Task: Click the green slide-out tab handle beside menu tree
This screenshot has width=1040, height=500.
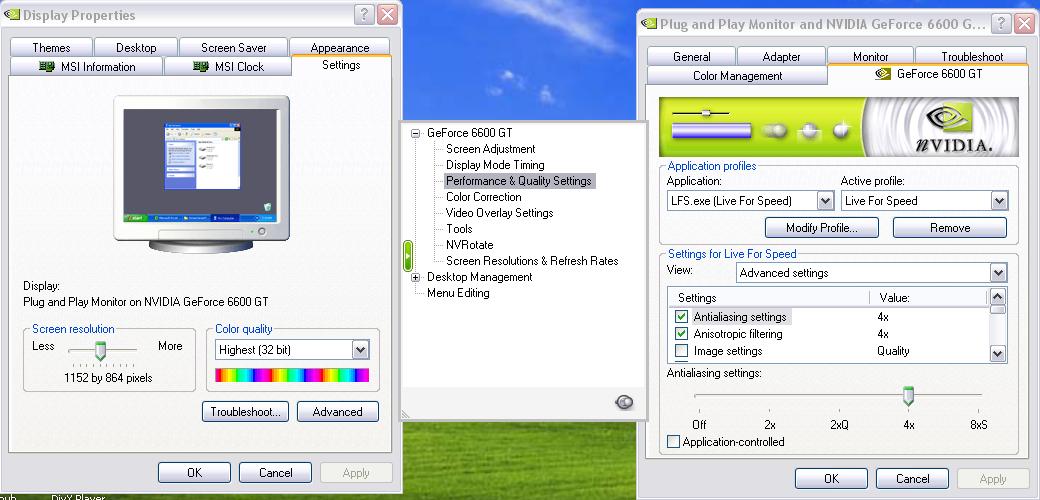Action: coord(407,256)
